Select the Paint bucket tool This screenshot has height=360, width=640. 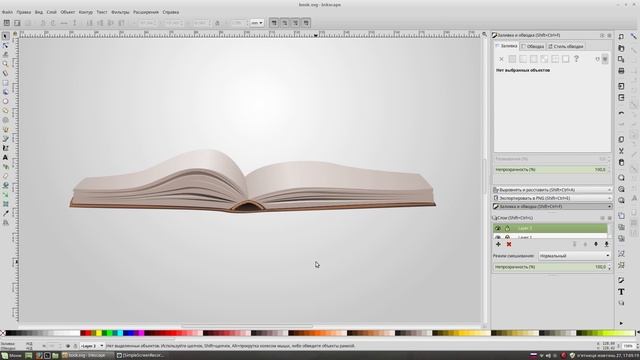(x=5, y=185)
